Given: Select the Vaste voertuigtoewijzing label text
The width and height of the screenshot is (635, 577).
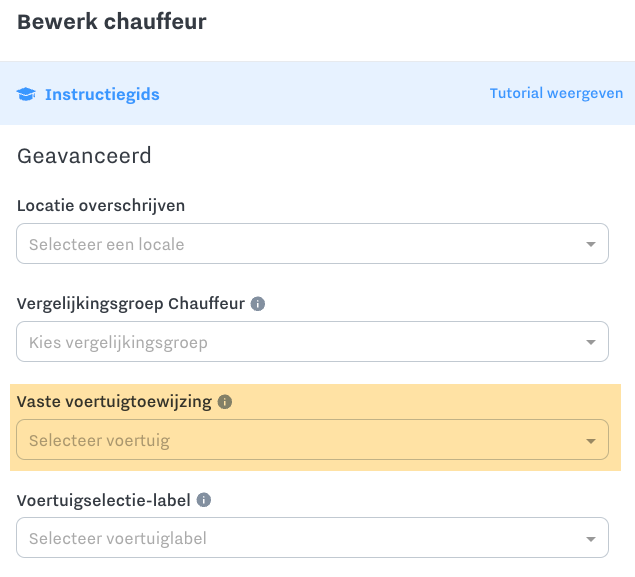Looking at the screenshot, I should tap(114, 402).
